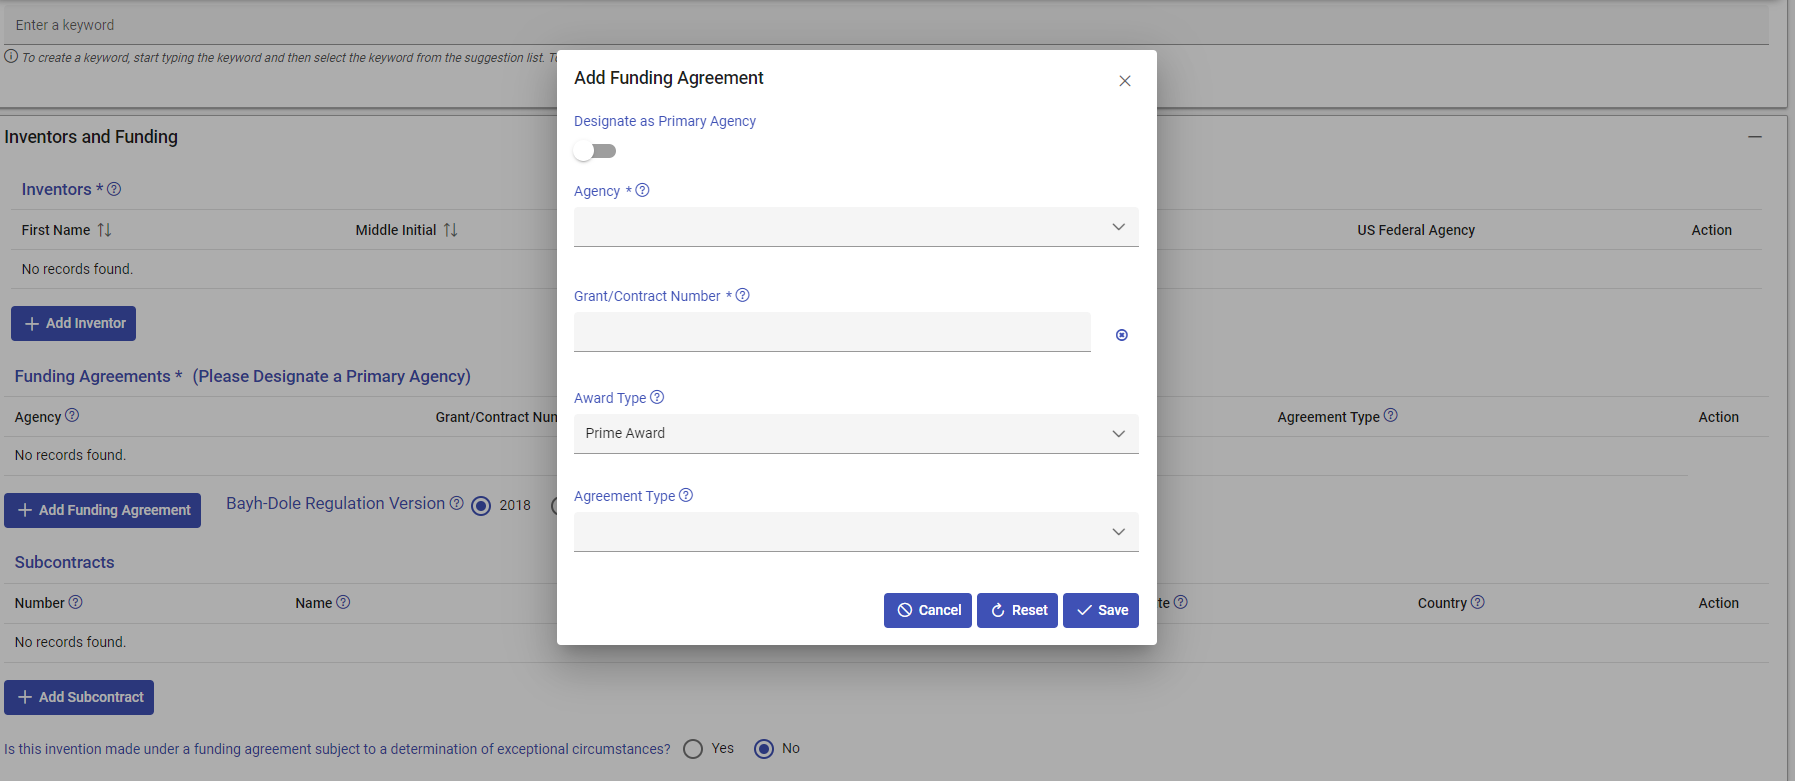Image resolution: width=1795 pixels, height=781 pixels.
Task: Click help icon beside Agreement Type in dialog
Action: click(x=686, y=495)
